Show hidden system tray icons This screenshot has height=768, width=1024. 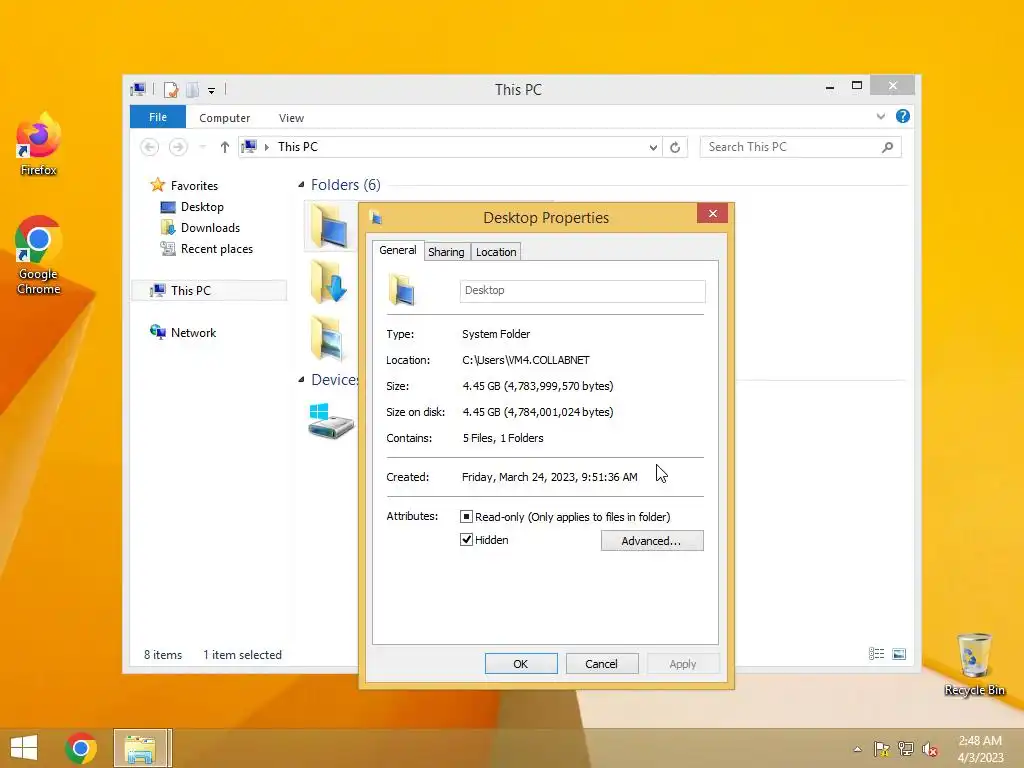point(857,749)
